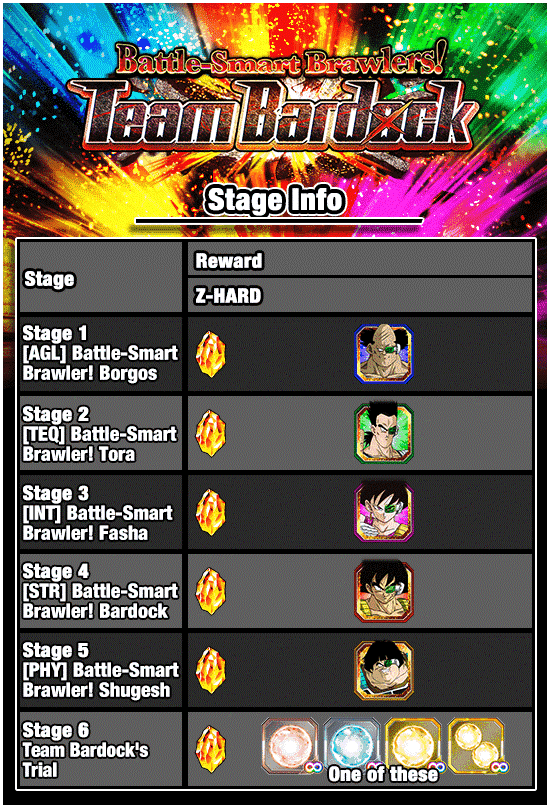Click the Borgos character icon

(x=384, y=354)
